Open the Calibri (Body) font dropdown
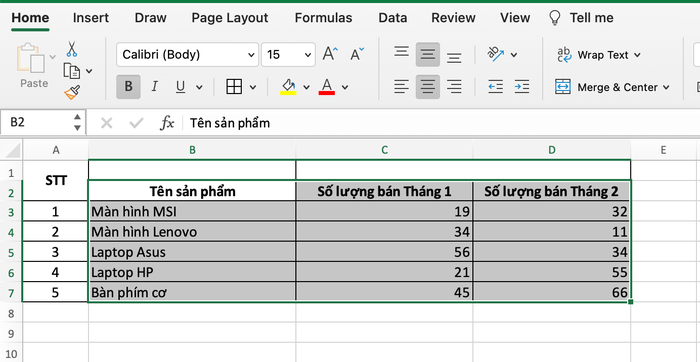The height and width of the screenshot is (362, 700). (188, 55)
